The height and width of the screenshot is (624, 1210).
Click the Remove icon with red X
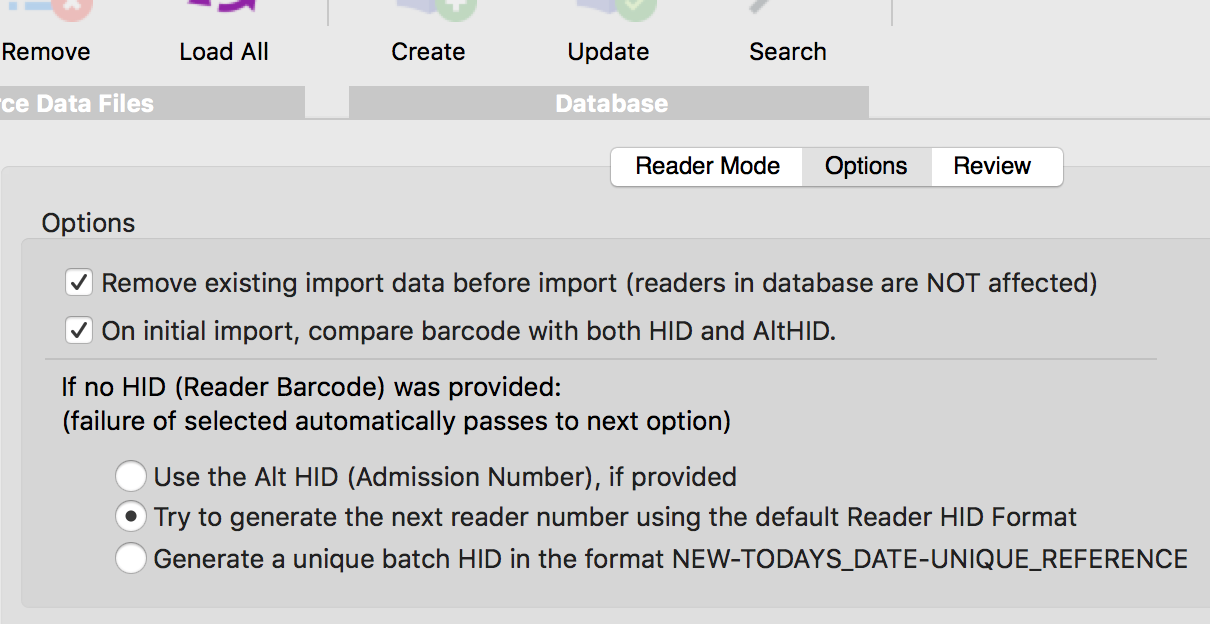tap(48, 10)
